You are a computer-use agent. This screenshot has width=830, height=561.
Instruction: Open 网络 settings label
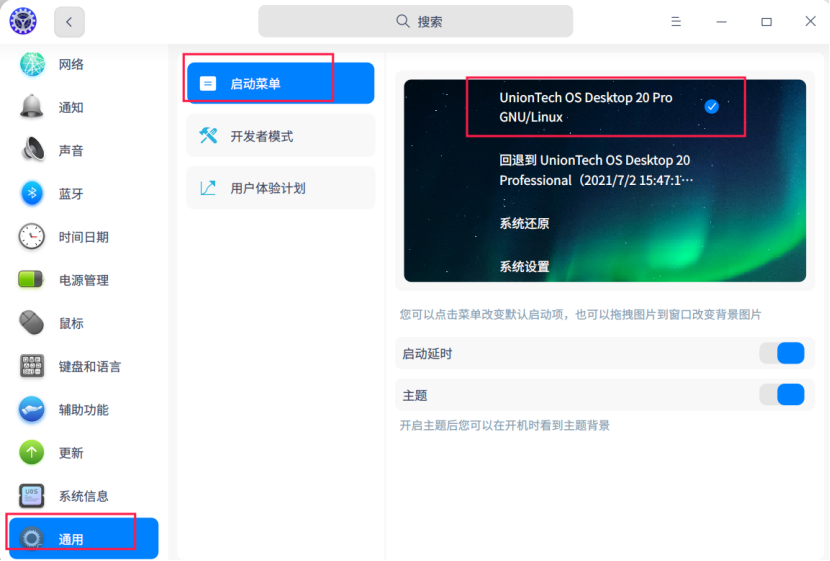(x=71, y=65)
